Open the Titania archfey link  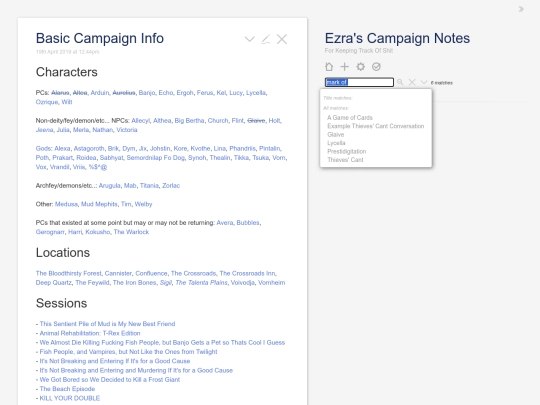click(x=149, y=186)
